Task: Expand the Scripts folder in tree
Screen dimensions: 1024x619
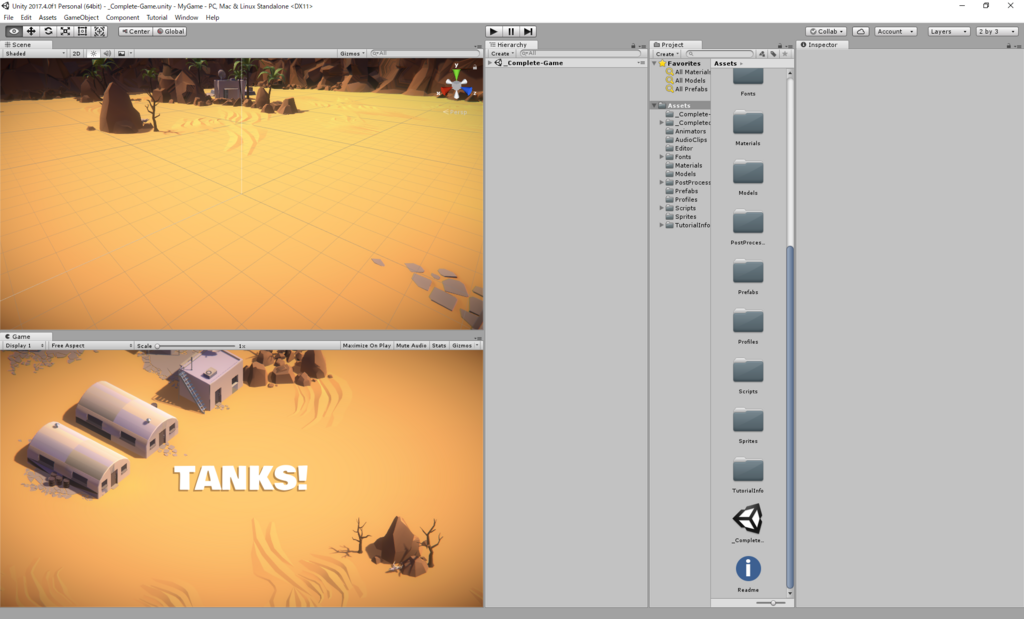Action: point(662,208)
